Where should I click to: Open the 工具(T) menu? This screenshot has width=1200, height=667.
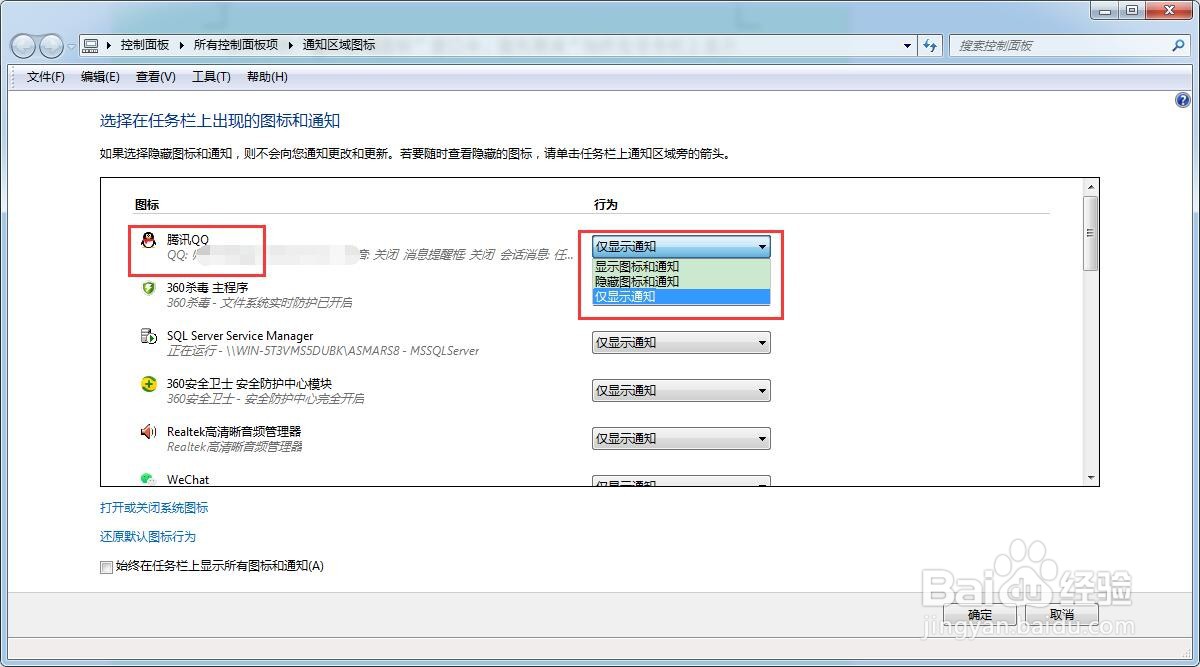pos(211,77)
